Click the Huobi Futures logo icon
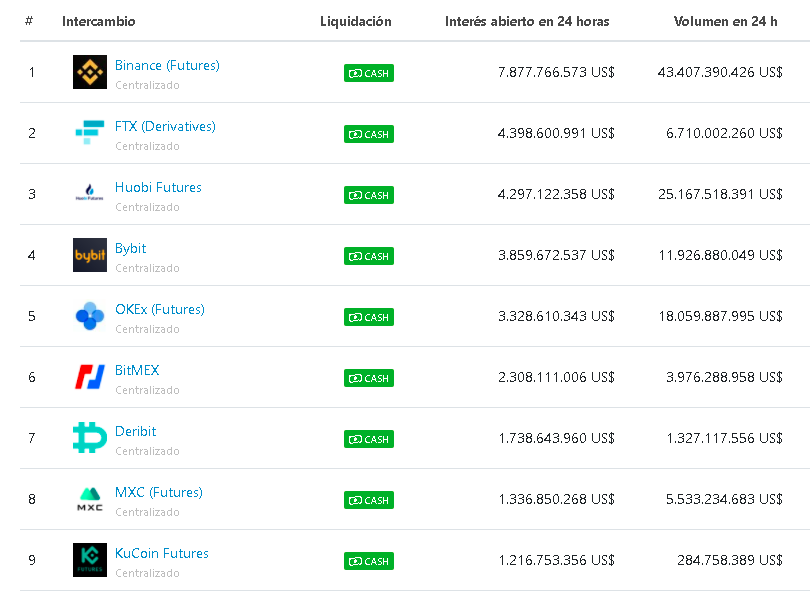The height and width of the screenshot is (597, 810). point(90,194)
